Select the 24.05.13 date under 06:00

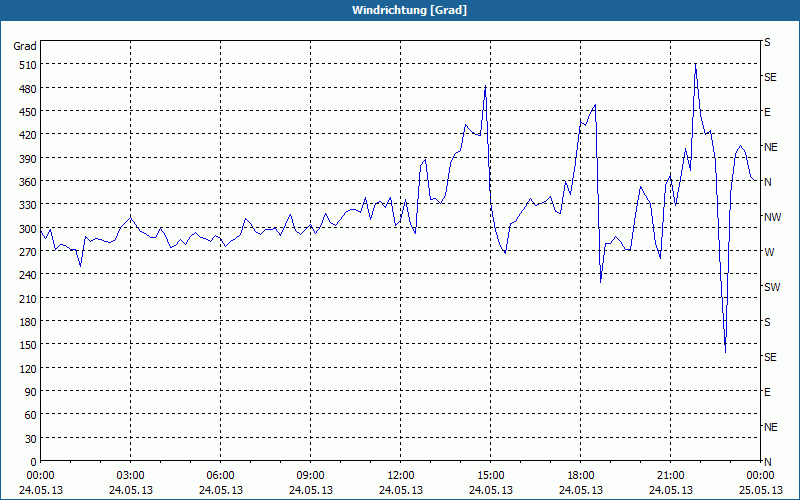click(x=220, y=490)
